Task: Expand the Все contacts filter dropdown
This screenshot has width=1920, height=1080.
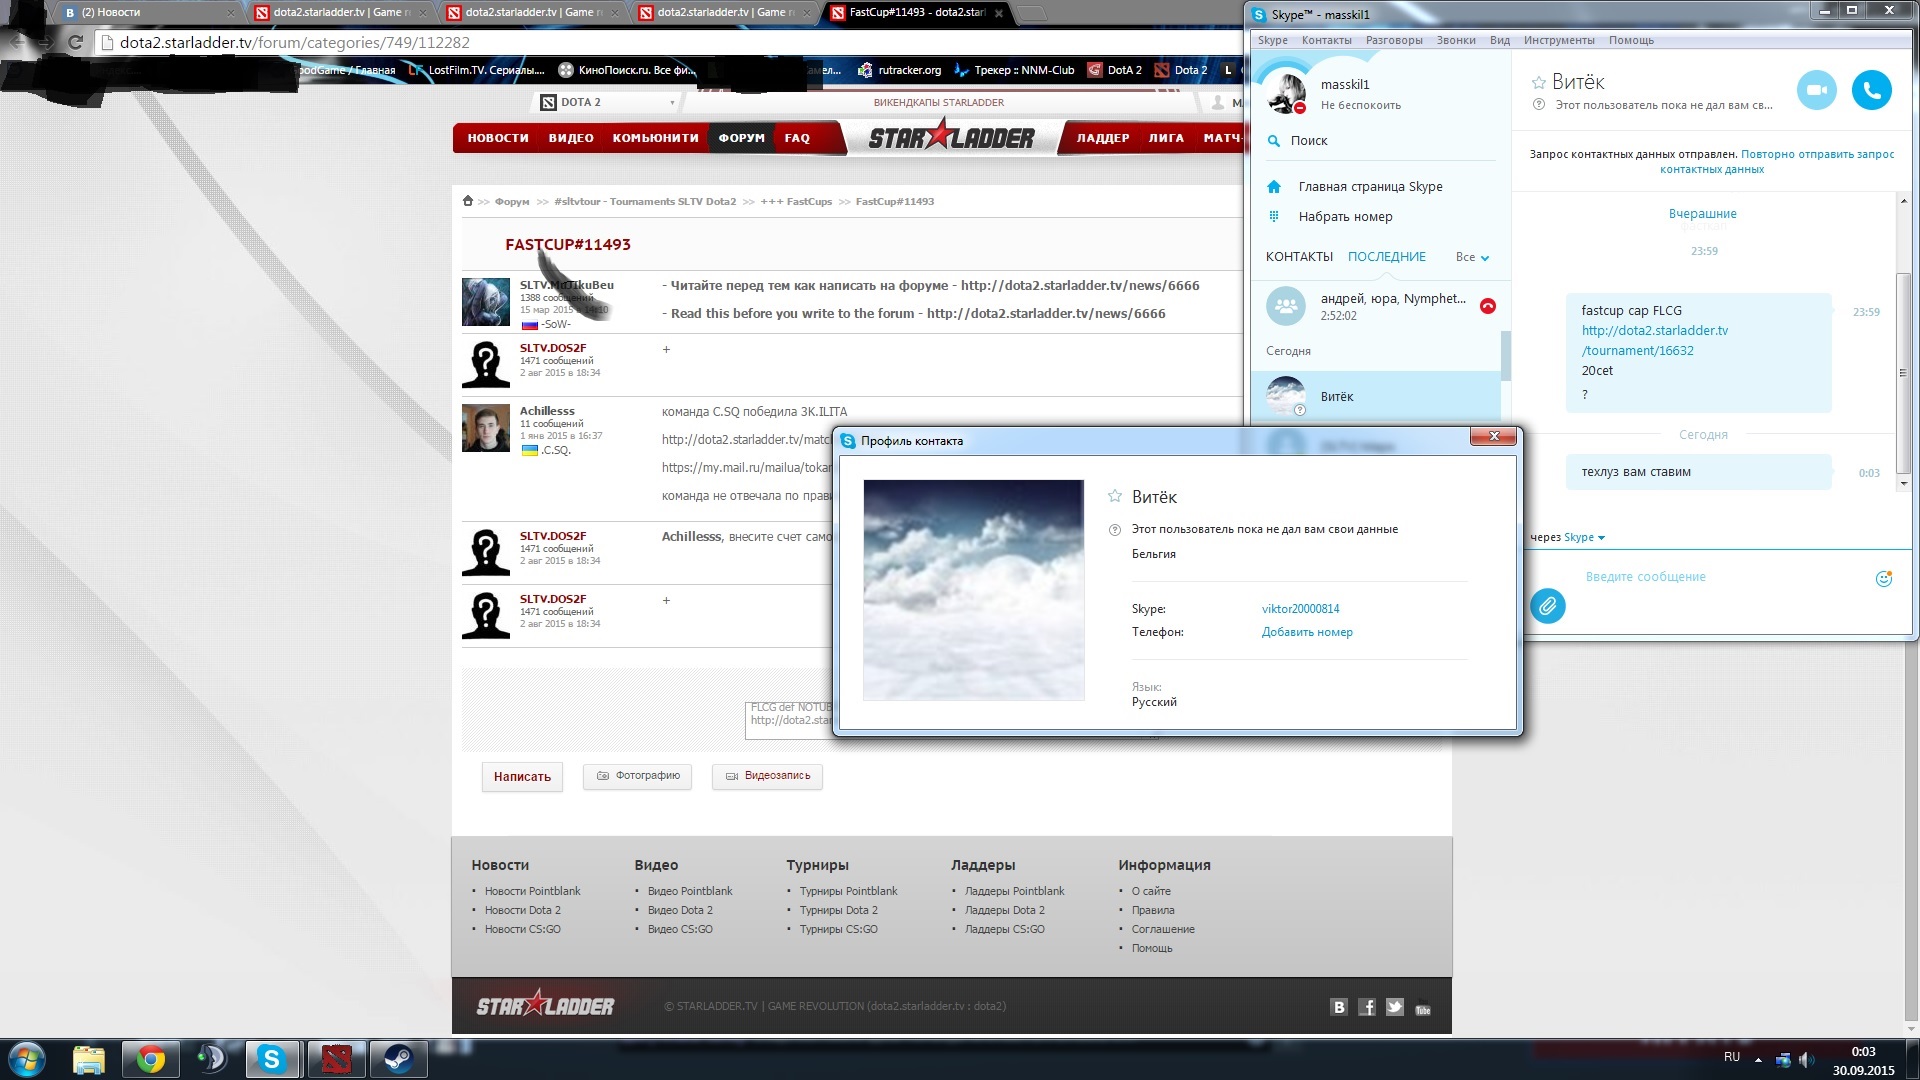Action: pos(1473,257)
